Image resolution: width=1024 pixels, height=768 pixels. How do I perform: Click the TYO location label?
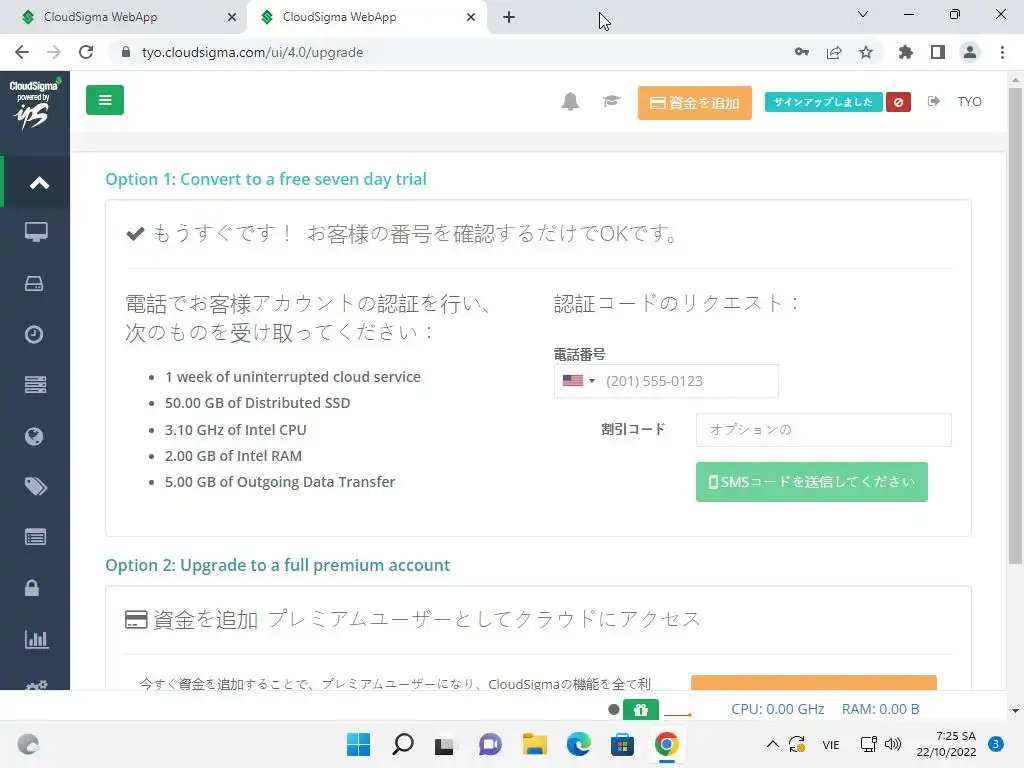tap(969, 101)
